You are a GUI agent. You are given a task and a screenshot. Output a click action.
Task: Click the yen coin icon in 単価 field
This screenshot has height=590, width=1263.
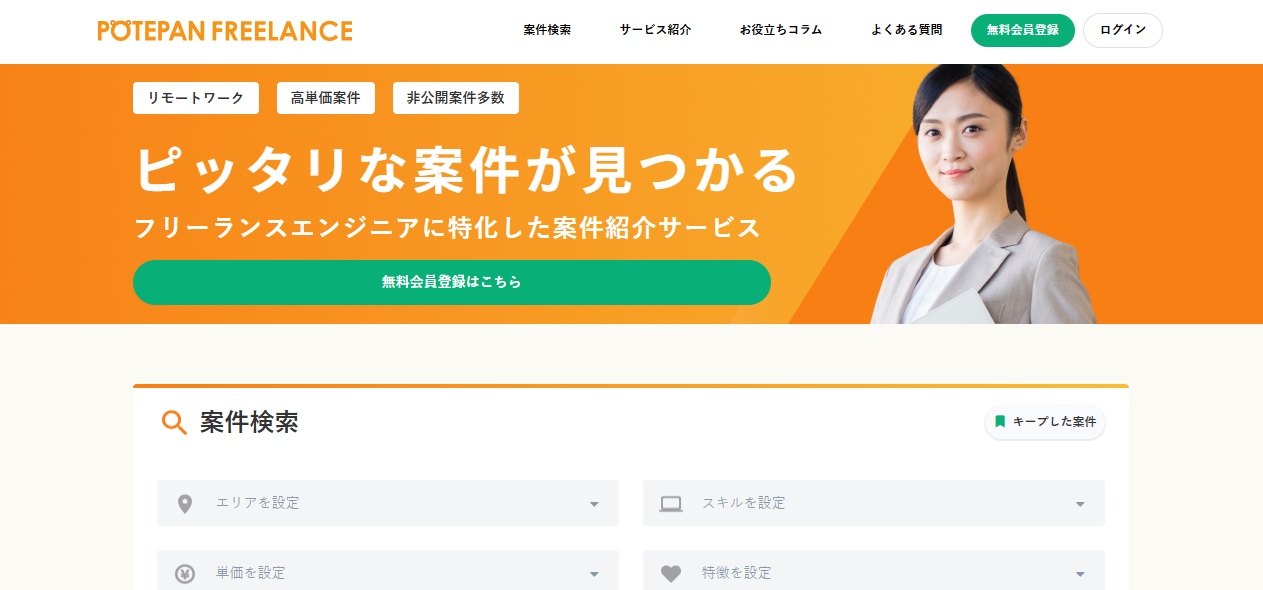pyautogui.click(x=184, y=574)
